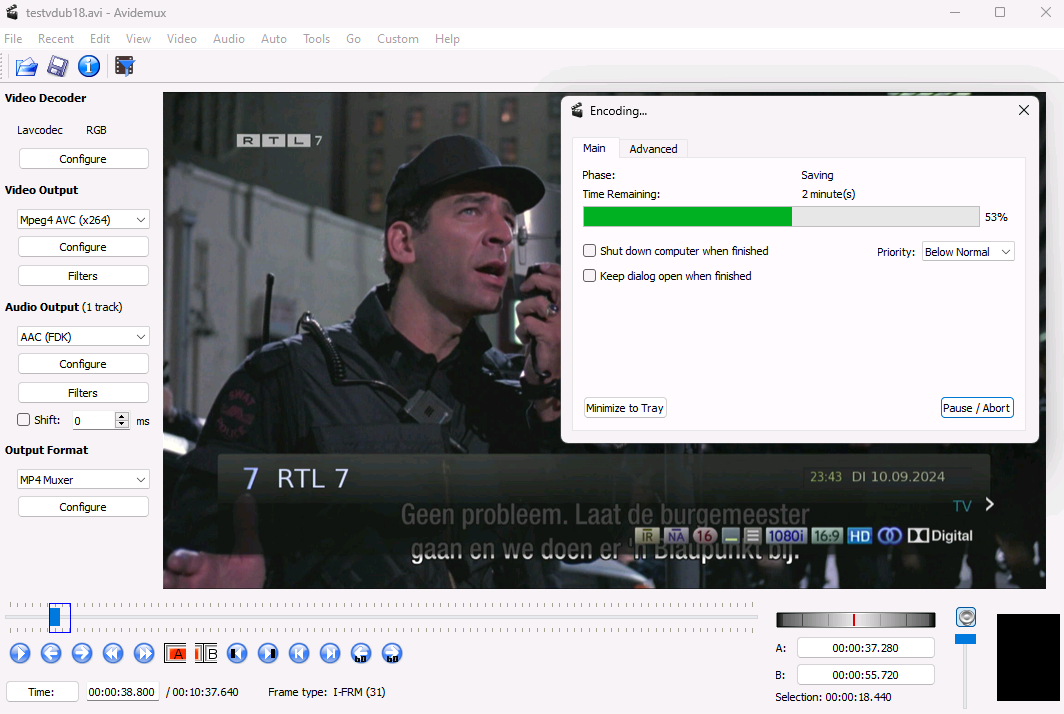The height and width of the screenshot is (714, 1064).
Task: Search for the next black frame
Action: (268, 653)
